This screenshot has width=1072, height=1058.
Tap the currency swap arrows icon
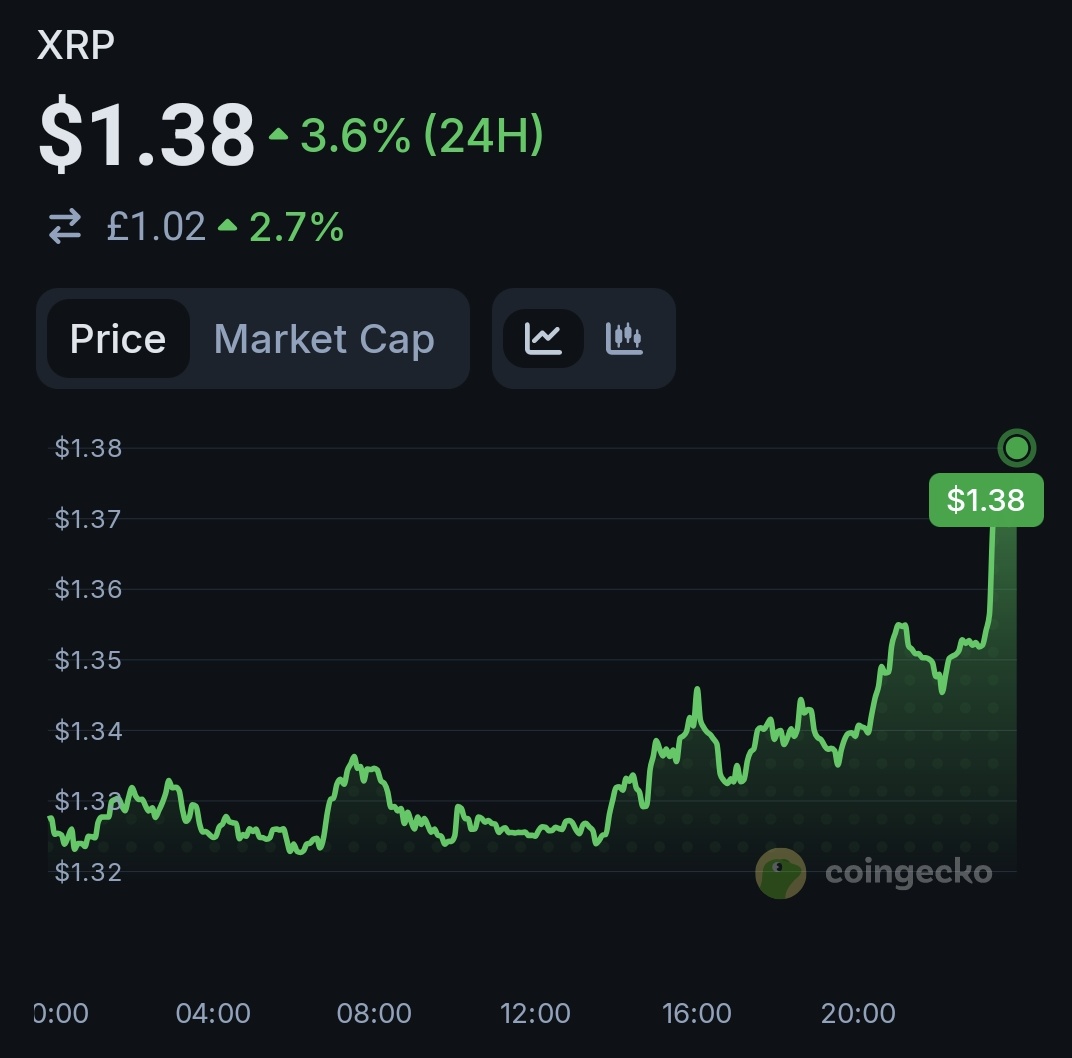[x=65, y=228]
